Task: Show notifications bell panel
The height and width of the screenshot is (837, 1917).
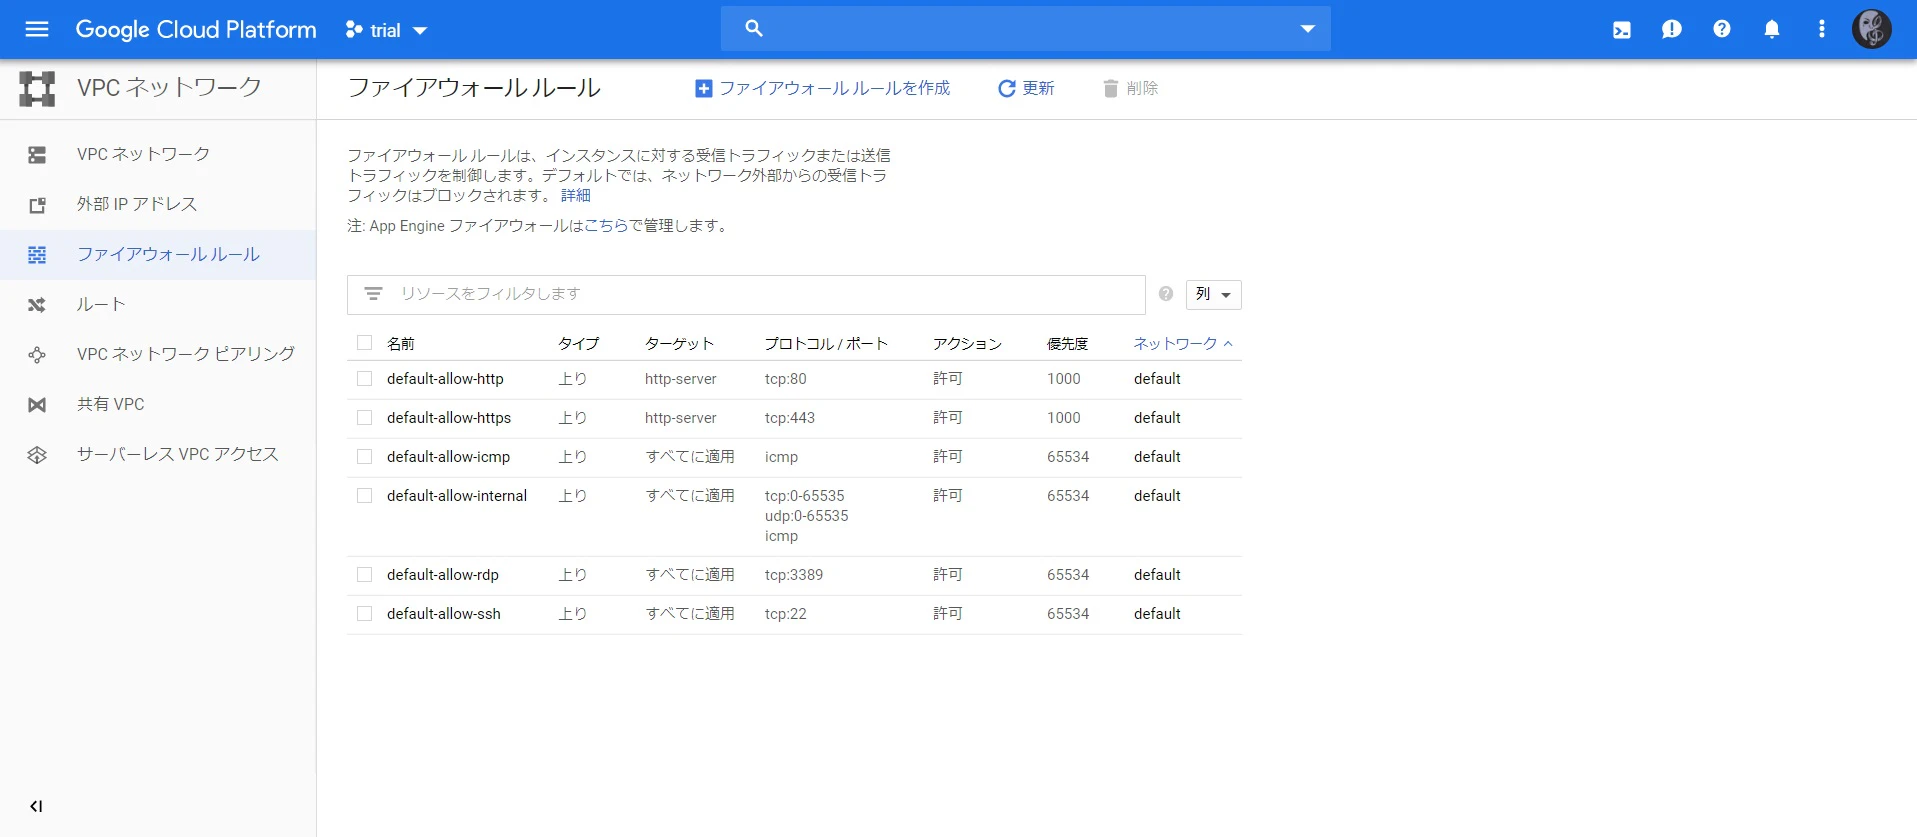Action: 1772,30
